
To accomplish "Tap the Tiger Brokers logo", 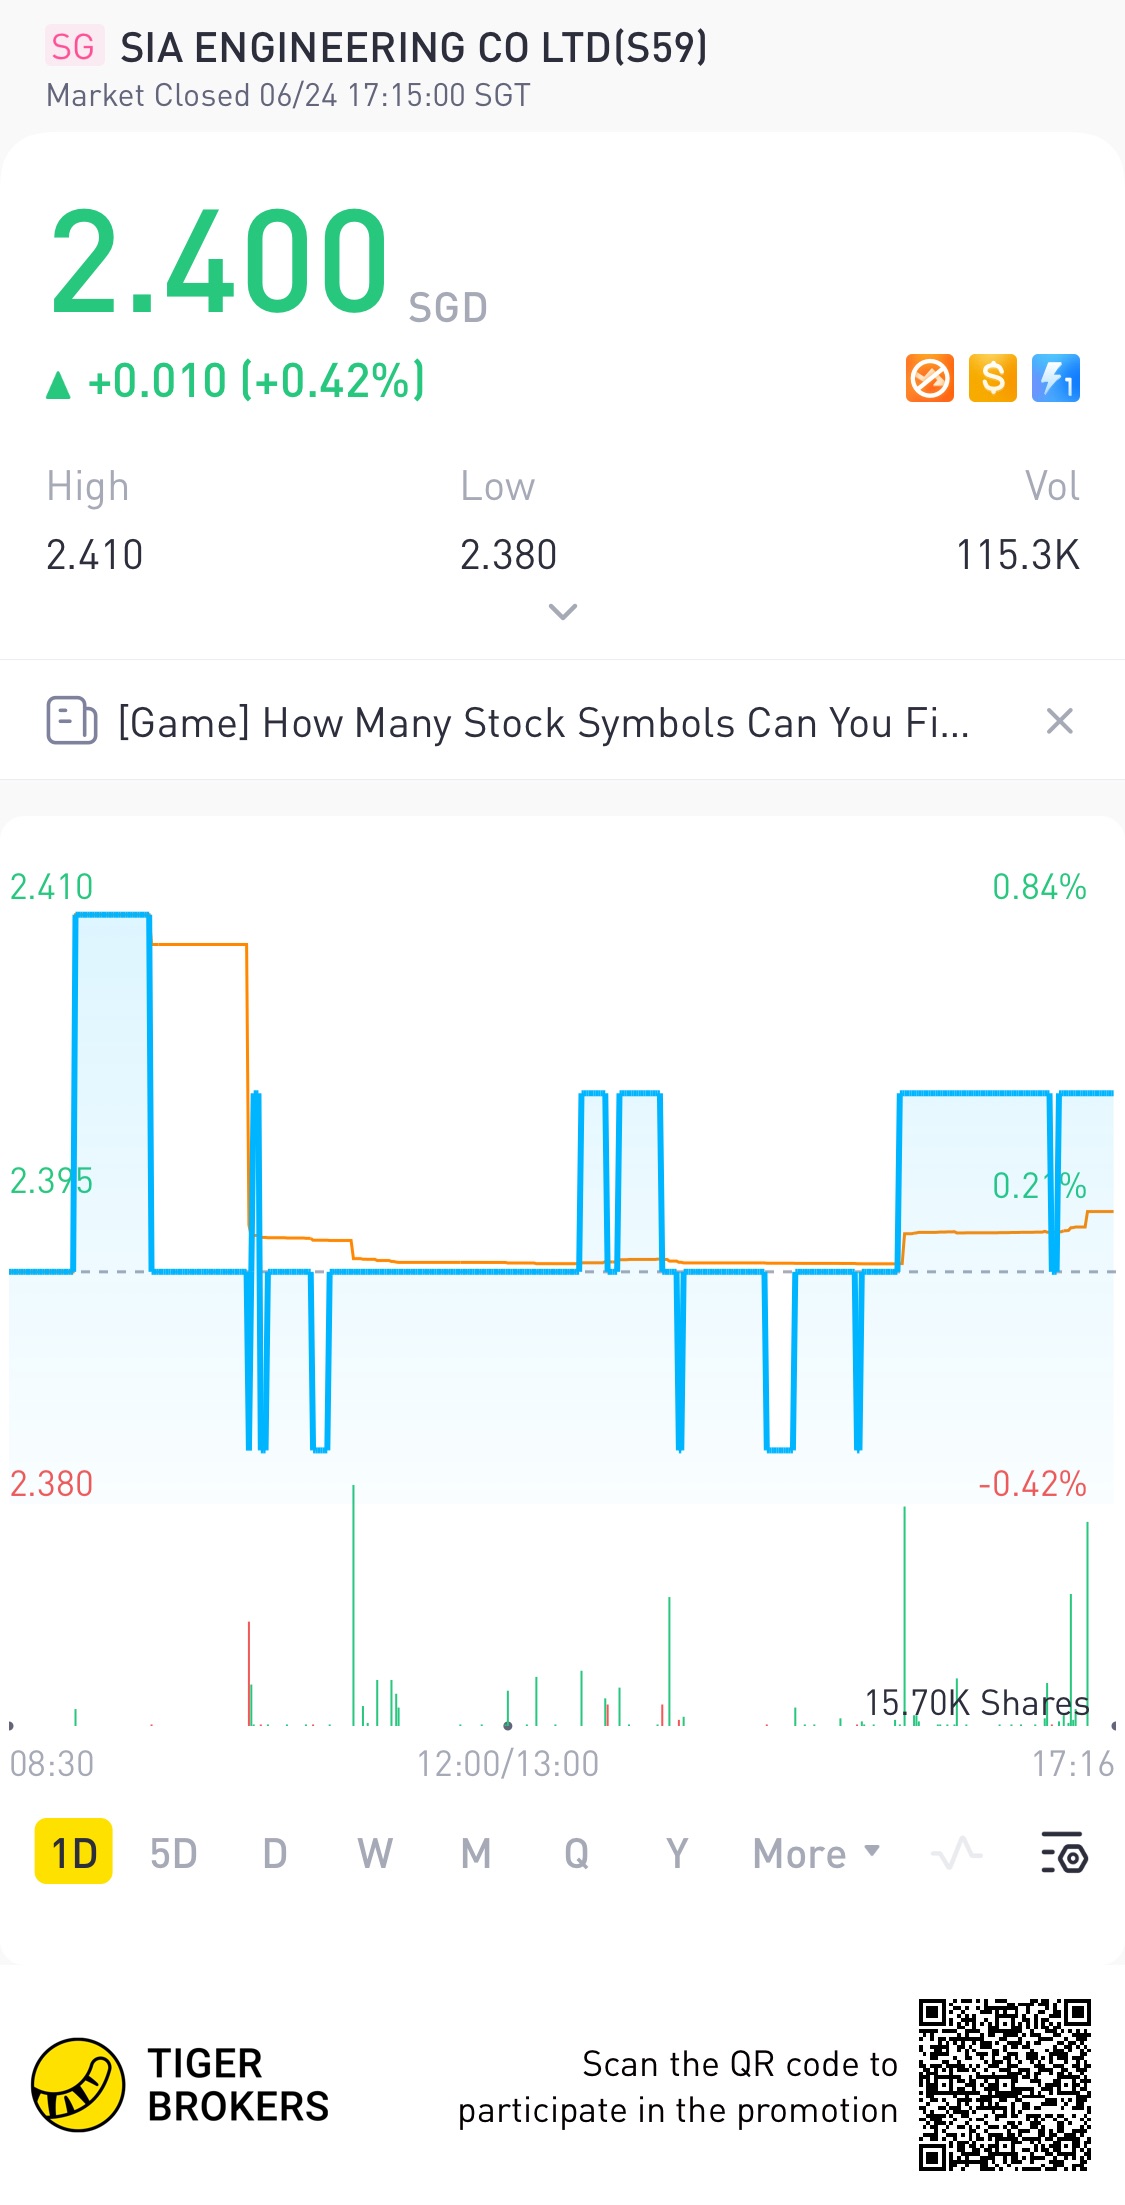I will pos(78,2085).
